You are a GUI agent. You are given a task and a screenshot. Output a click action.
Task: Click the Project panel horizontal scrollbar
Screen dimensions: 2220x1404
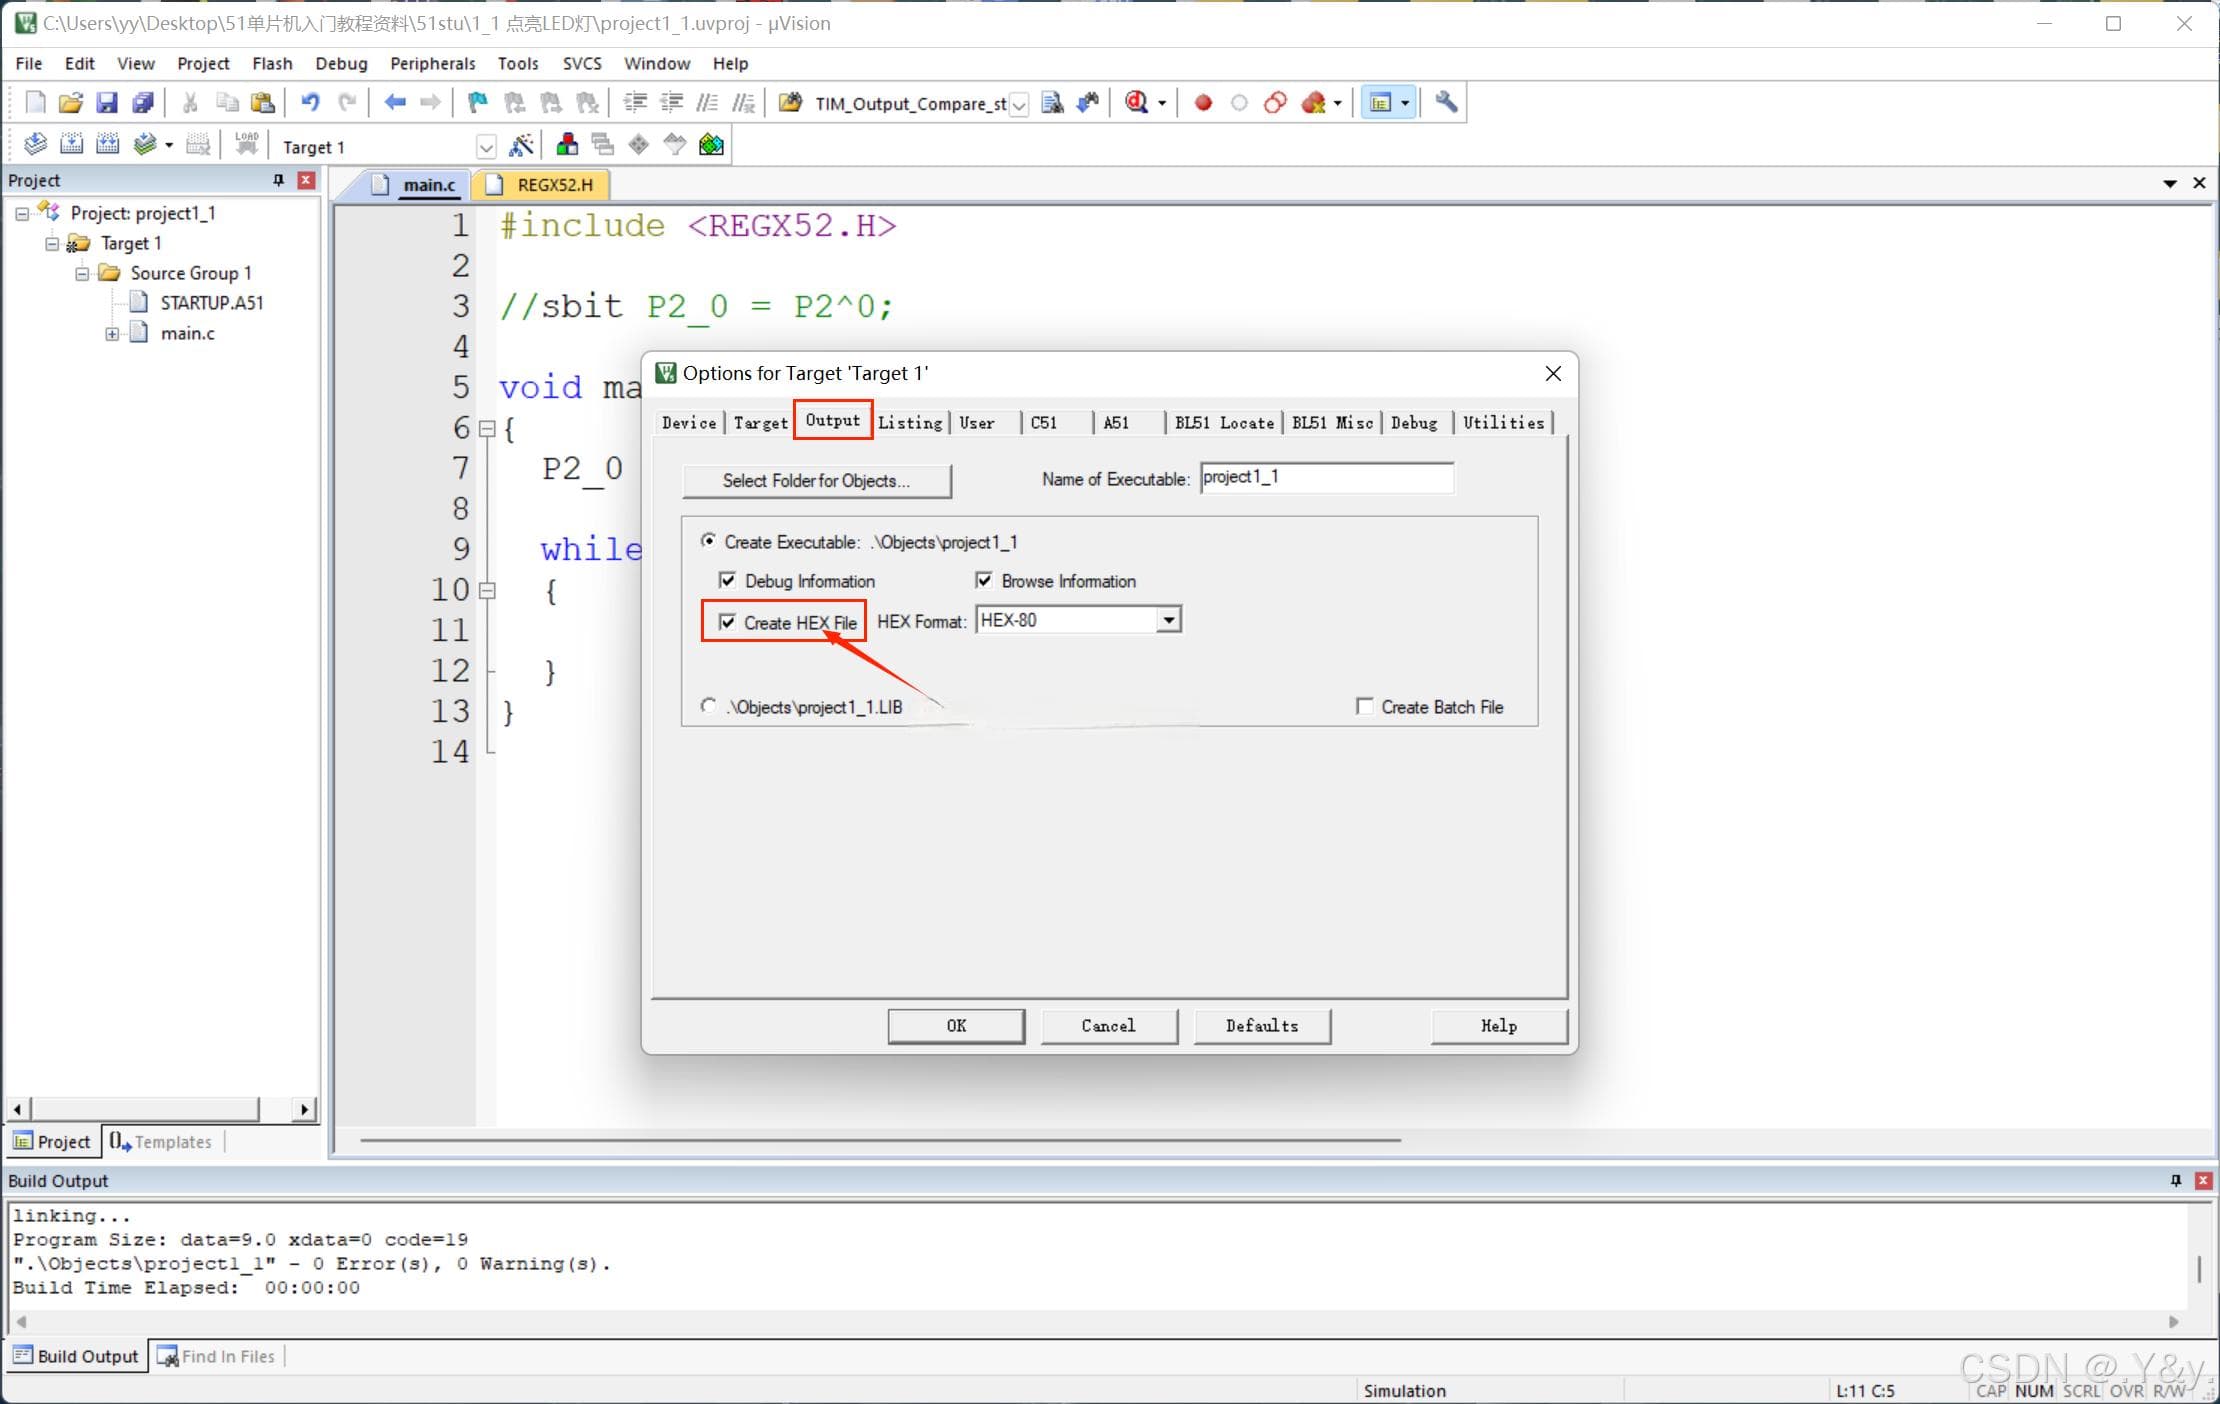[x=146, y=1109]
